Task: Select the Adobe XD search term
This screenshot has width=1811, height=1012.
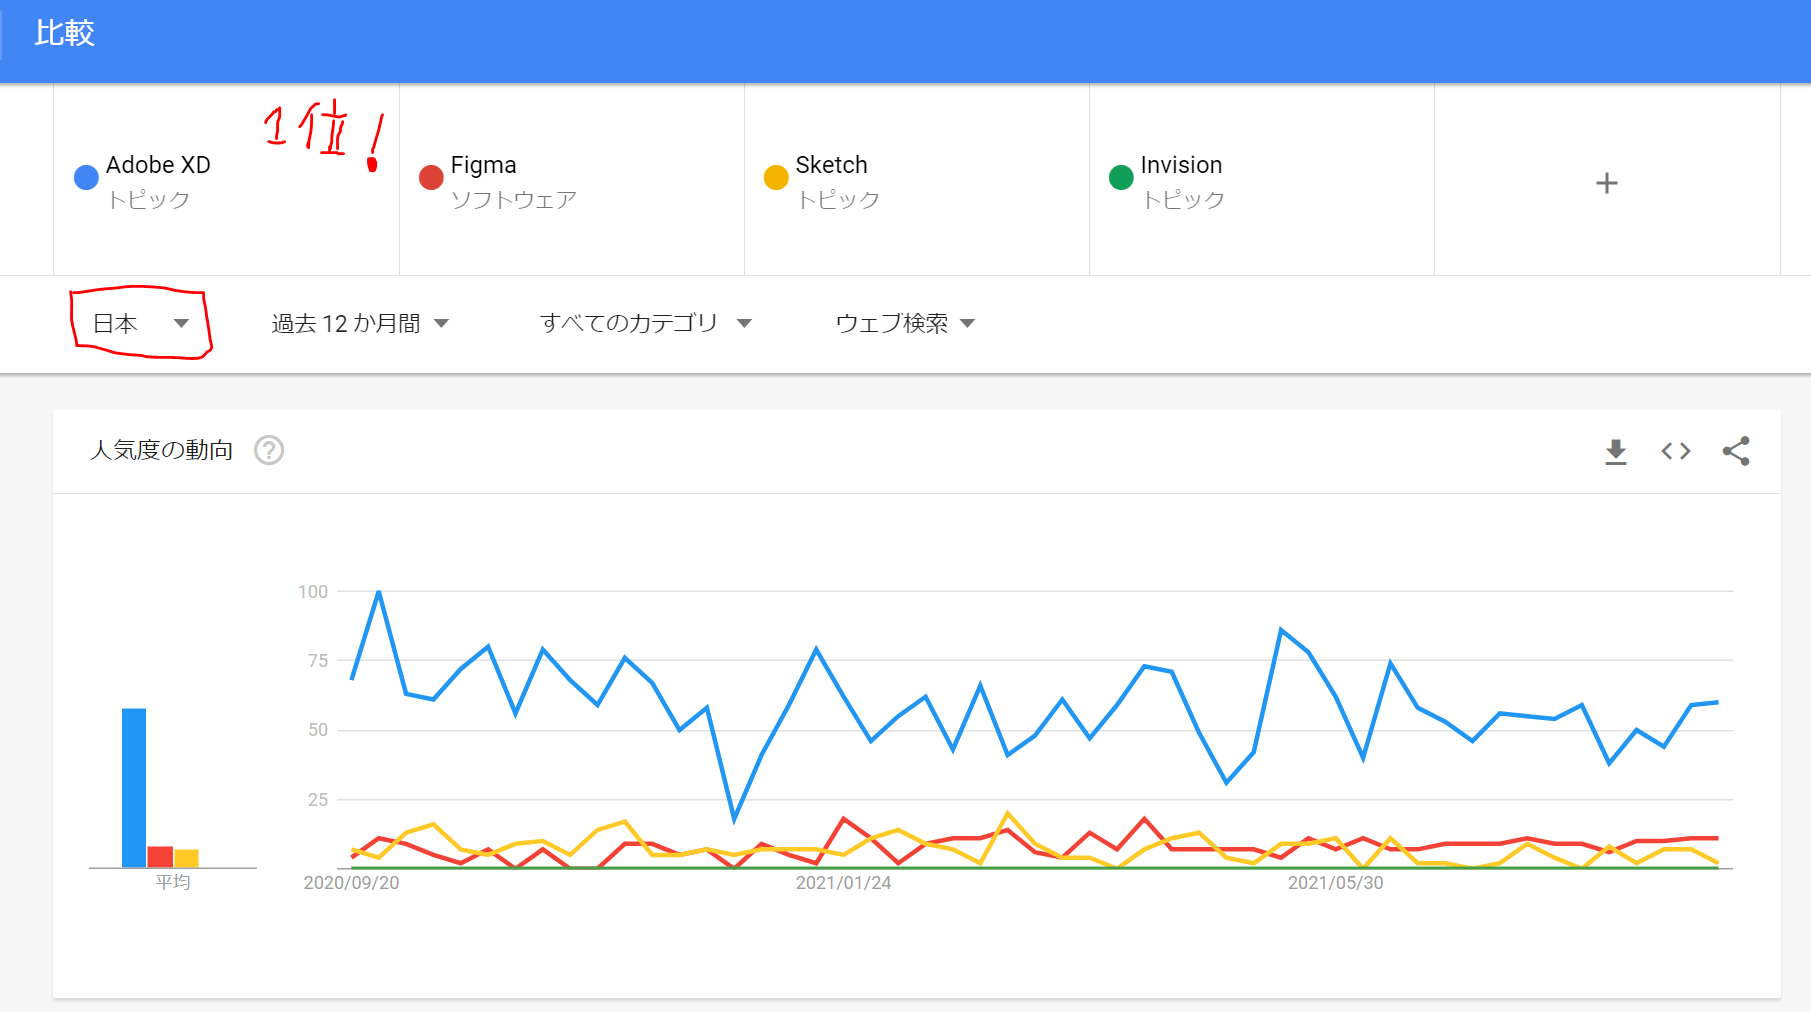Action: 158,165
